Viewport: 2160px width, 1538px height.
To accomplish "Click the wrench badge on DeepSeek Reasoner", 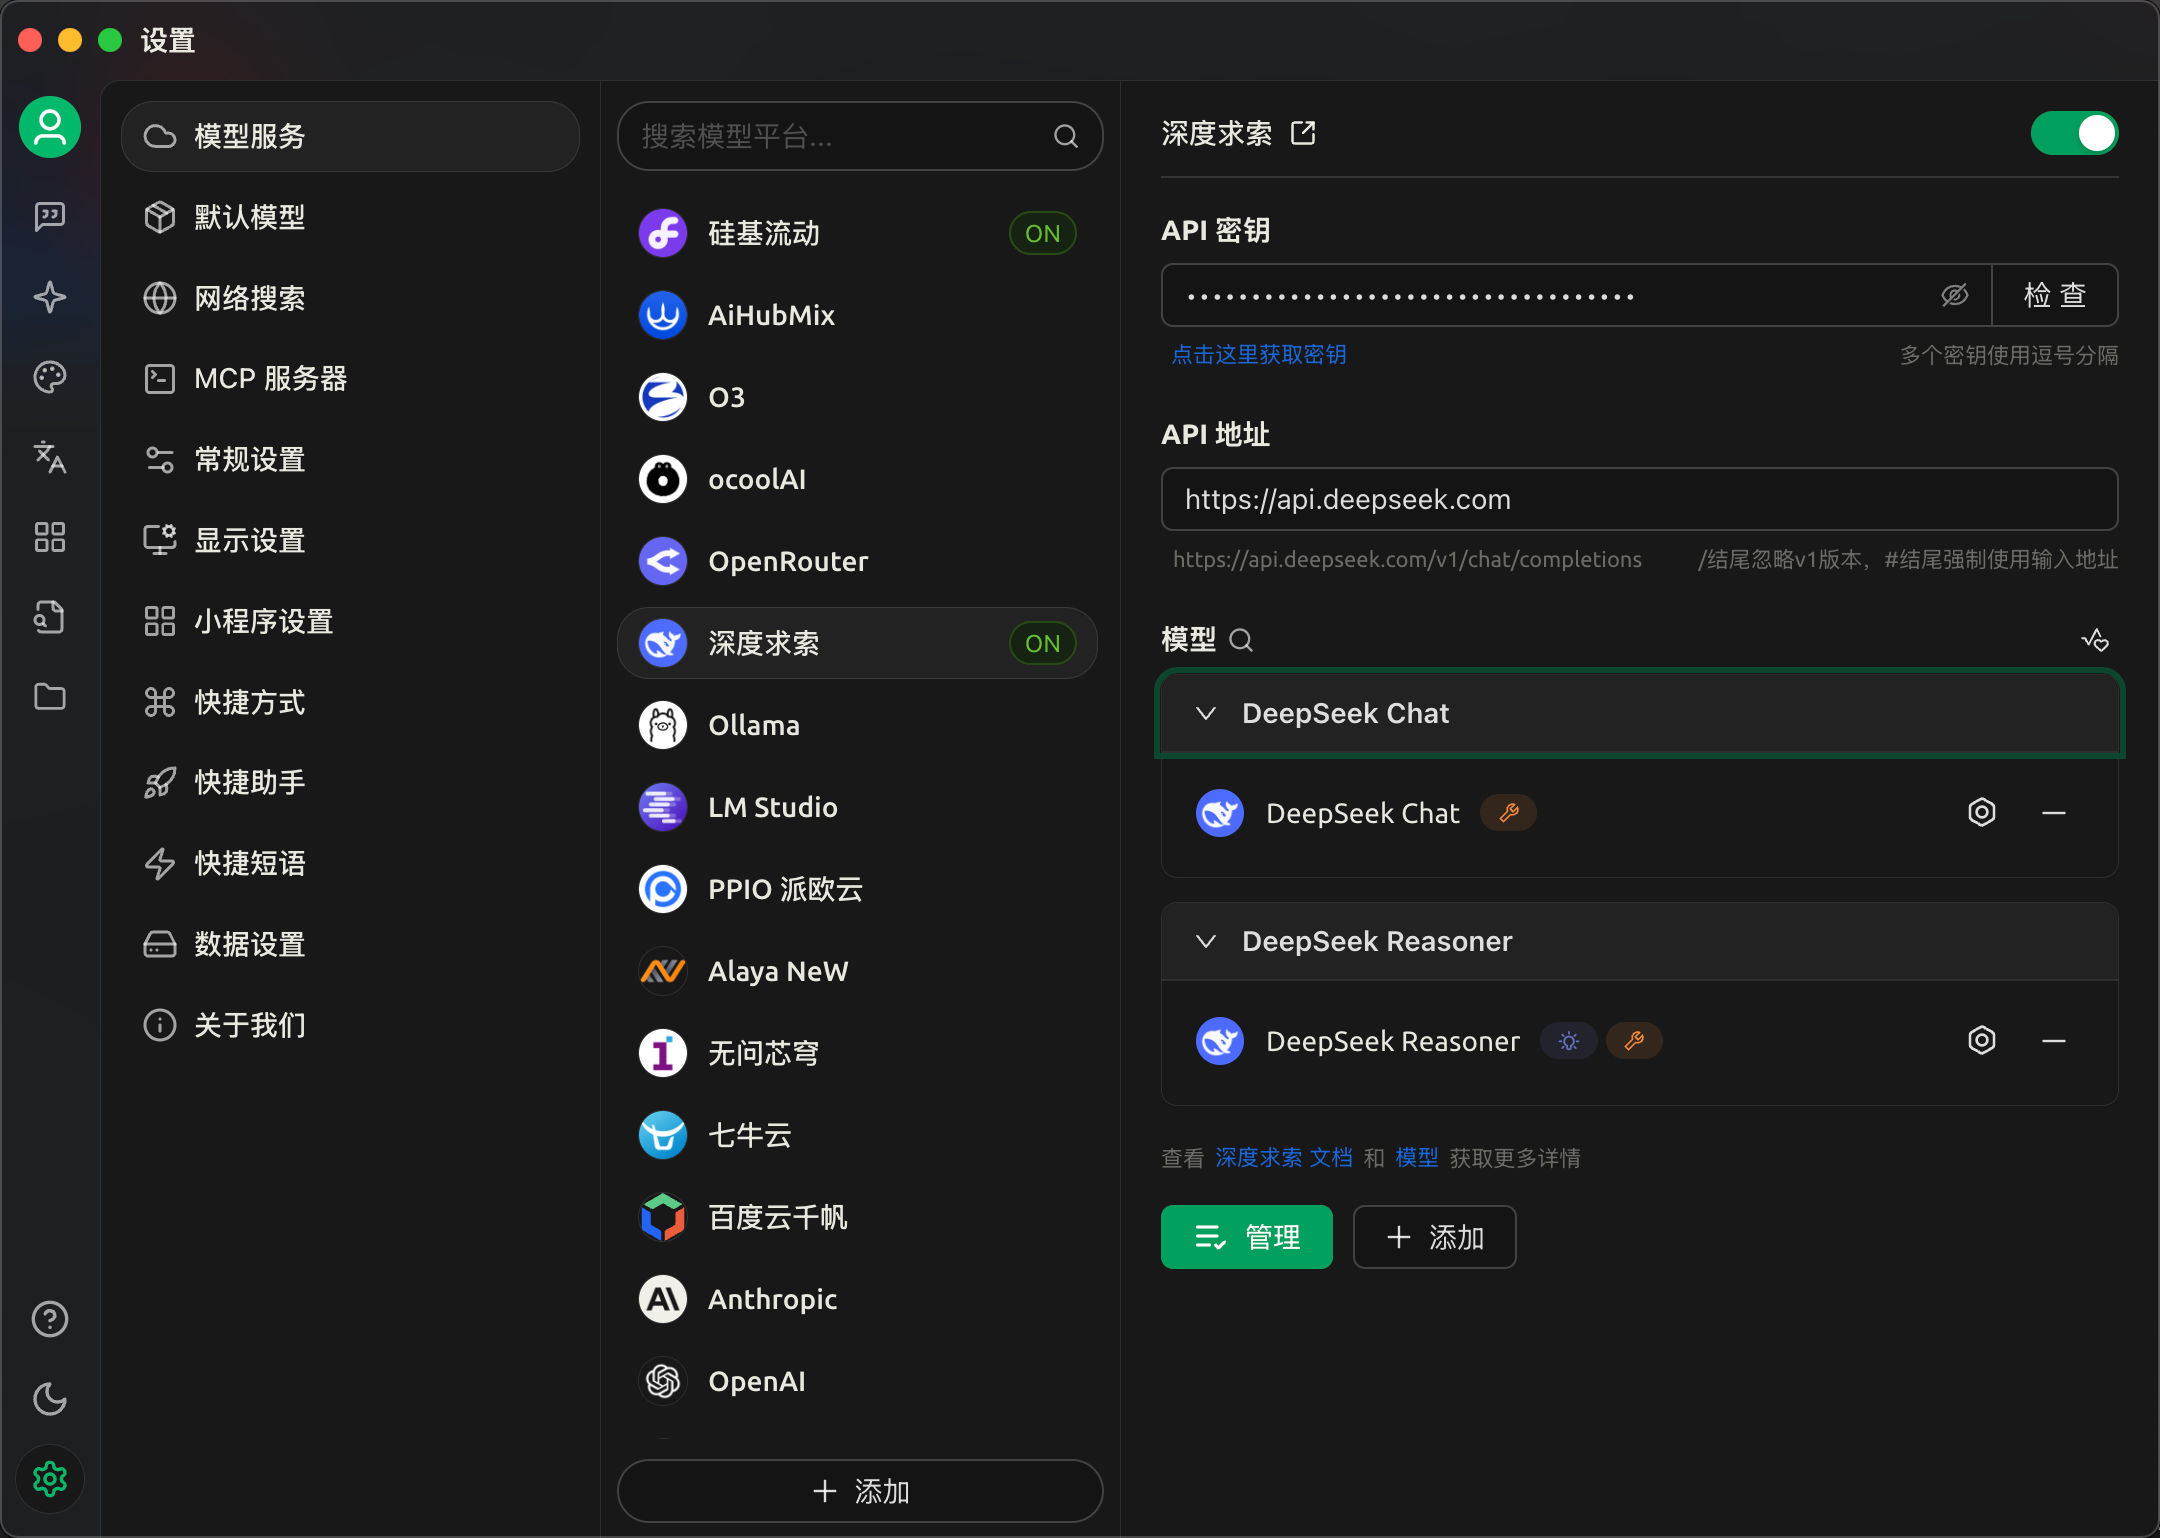I will [1634, 1041].
